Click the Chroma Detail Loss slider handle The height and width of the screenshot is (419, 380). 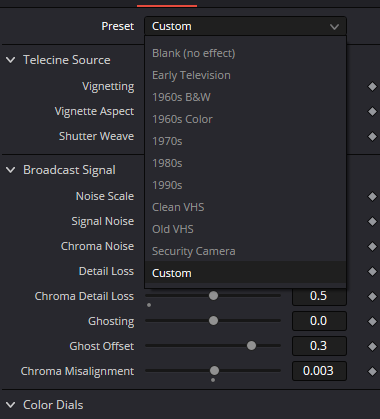click(213, 295)
